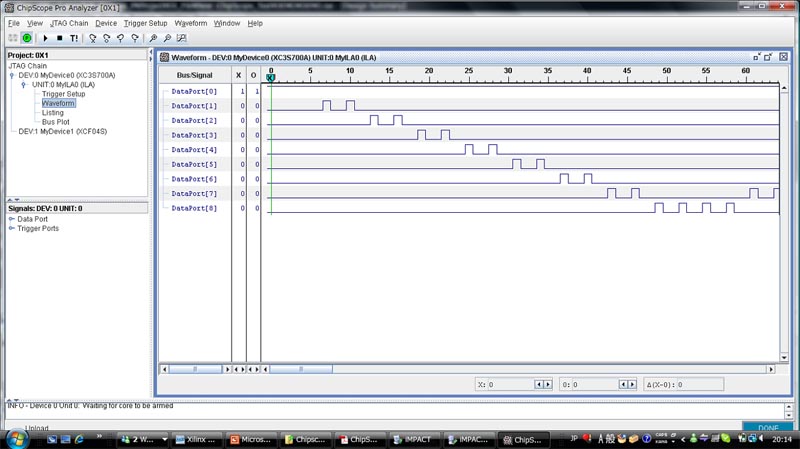This screenshot has height=449, width=800.
Task: Open the Help menu
Action: [x=255, y=23]
